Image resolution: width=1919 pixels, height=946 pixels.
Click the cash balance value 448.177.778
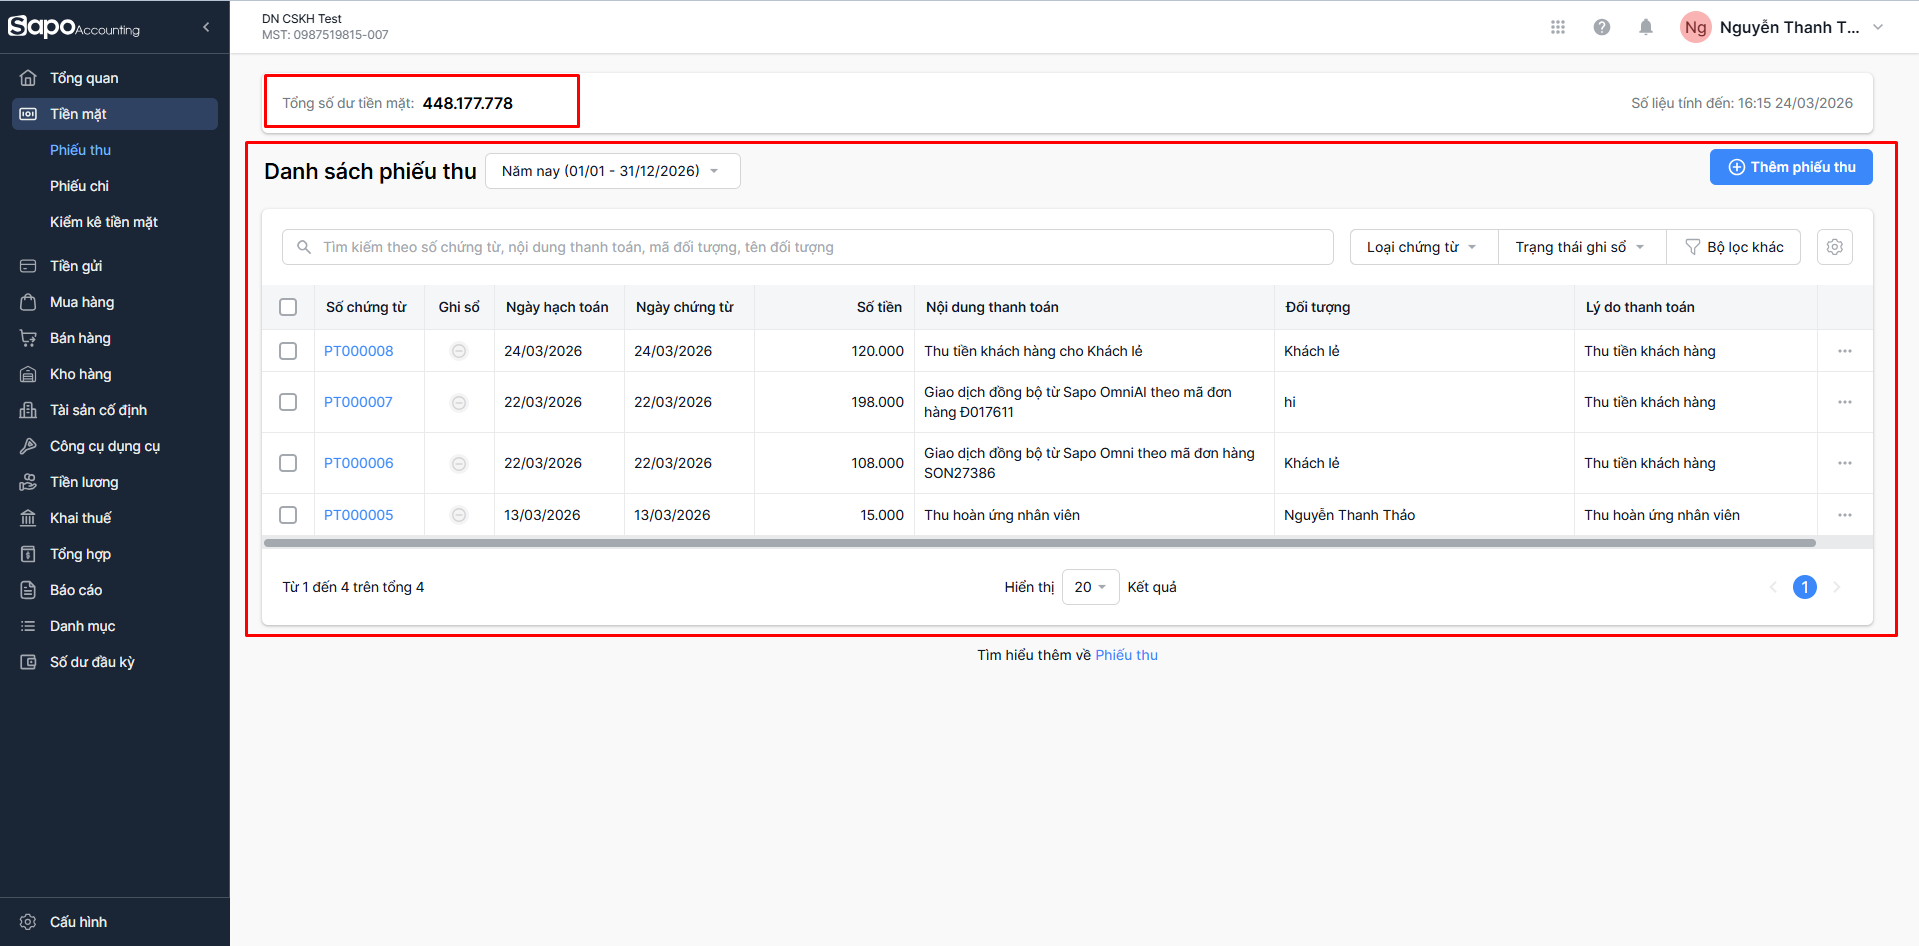(468, 103)
